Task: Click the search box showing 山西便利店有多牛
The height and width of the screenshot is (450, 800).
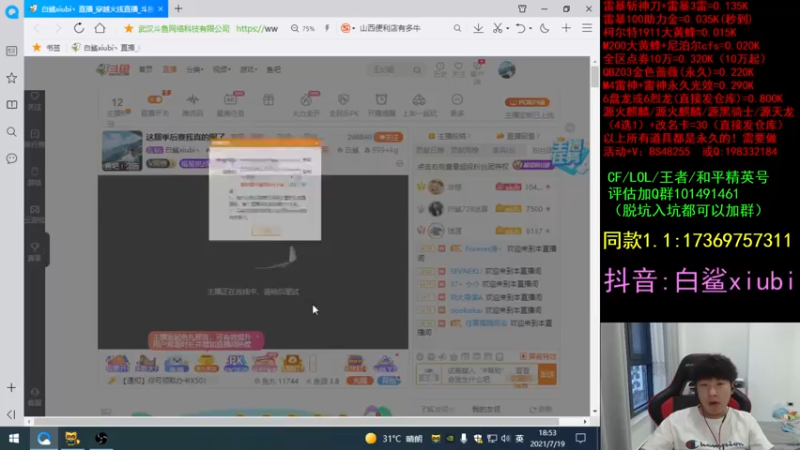Action: coord(390,29)
